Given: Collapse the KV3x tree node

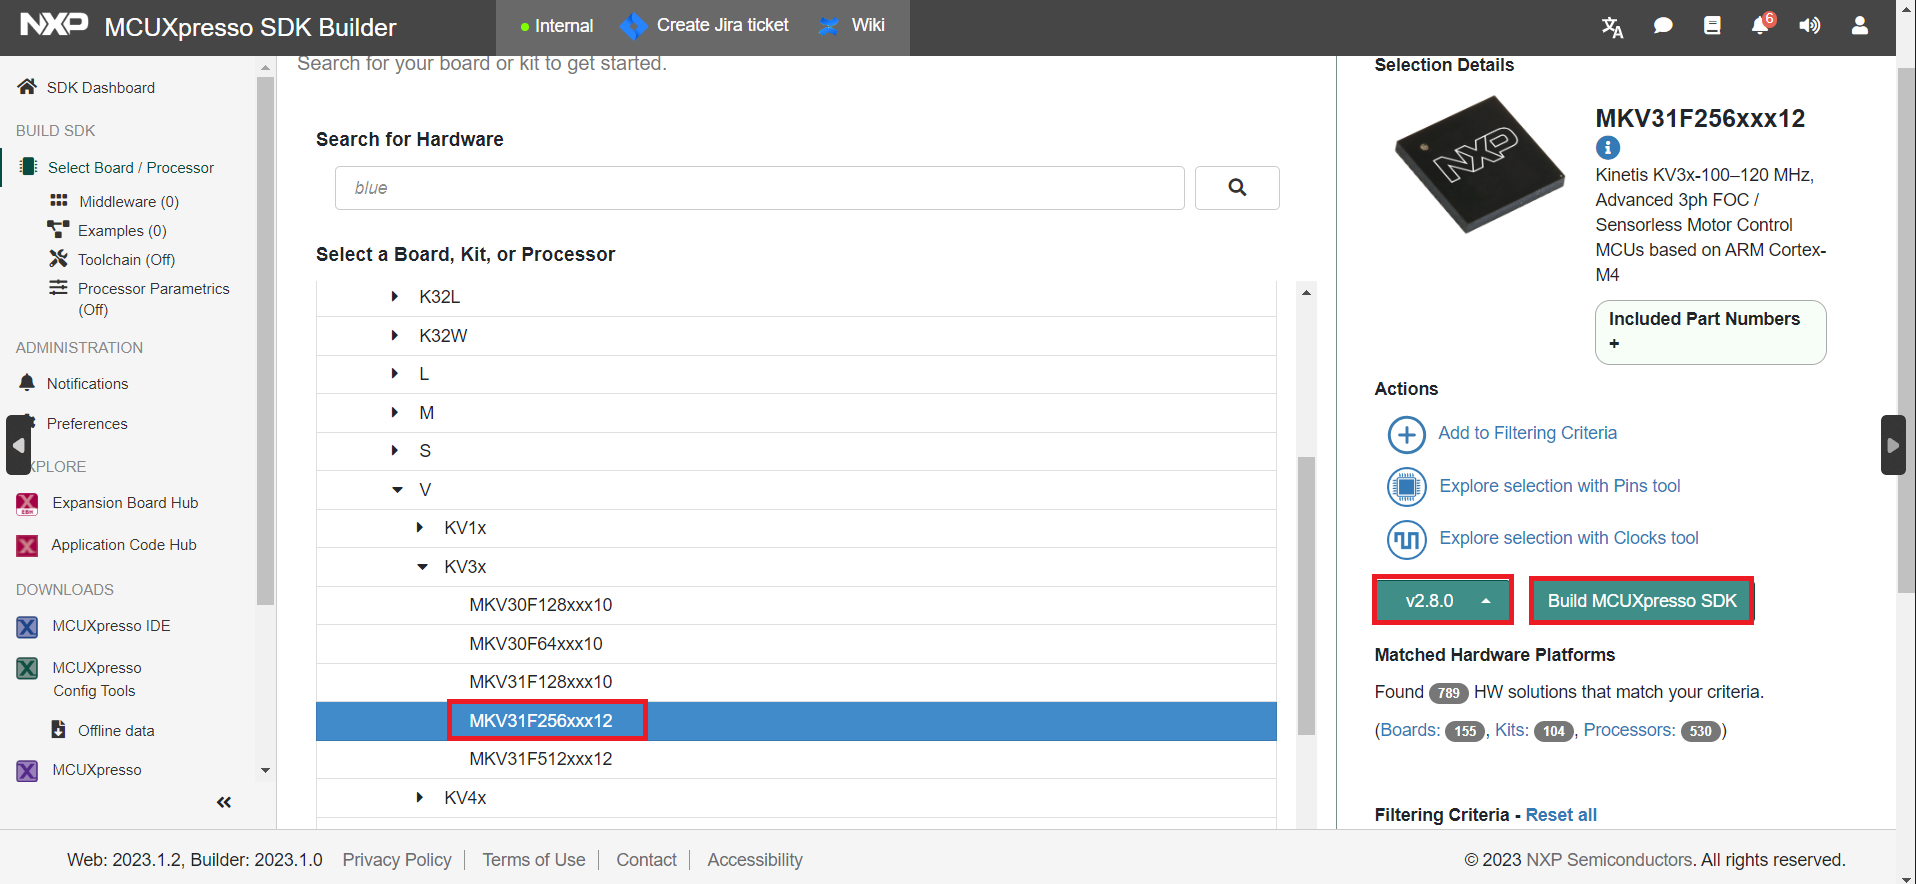Looking at the screenshot, I should click(422, 567).
